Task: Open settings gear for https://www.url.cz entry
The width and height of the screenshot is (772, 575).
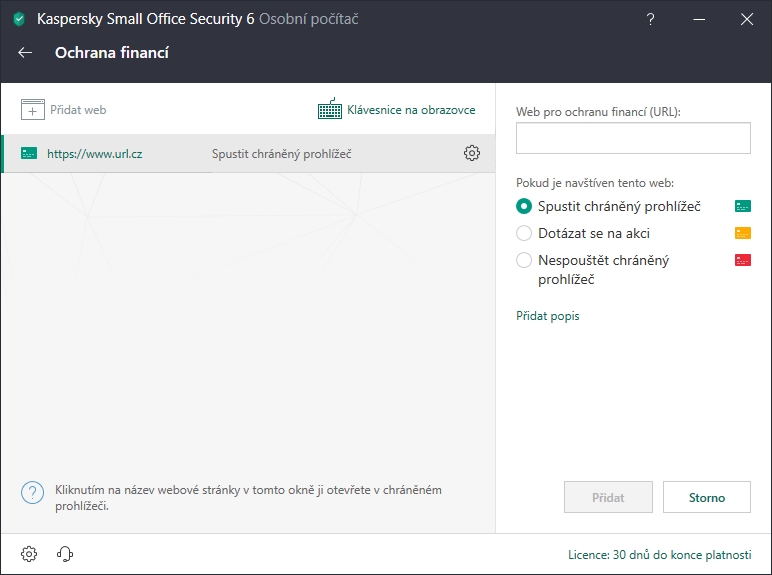Action: (472, 153)
